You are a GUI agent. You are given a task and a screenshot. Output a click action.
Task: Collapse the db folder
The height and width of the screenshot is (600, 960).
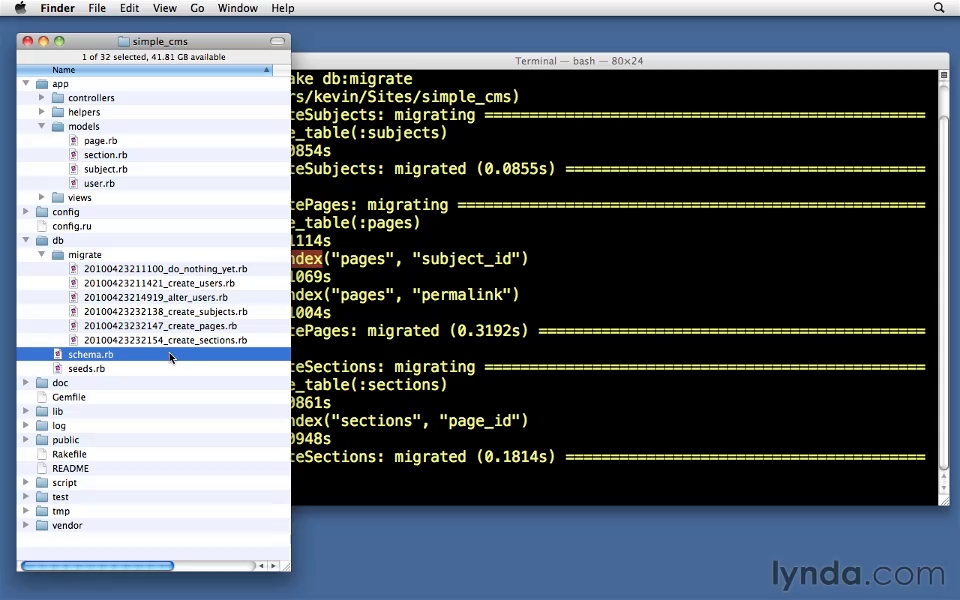[26, 240]
